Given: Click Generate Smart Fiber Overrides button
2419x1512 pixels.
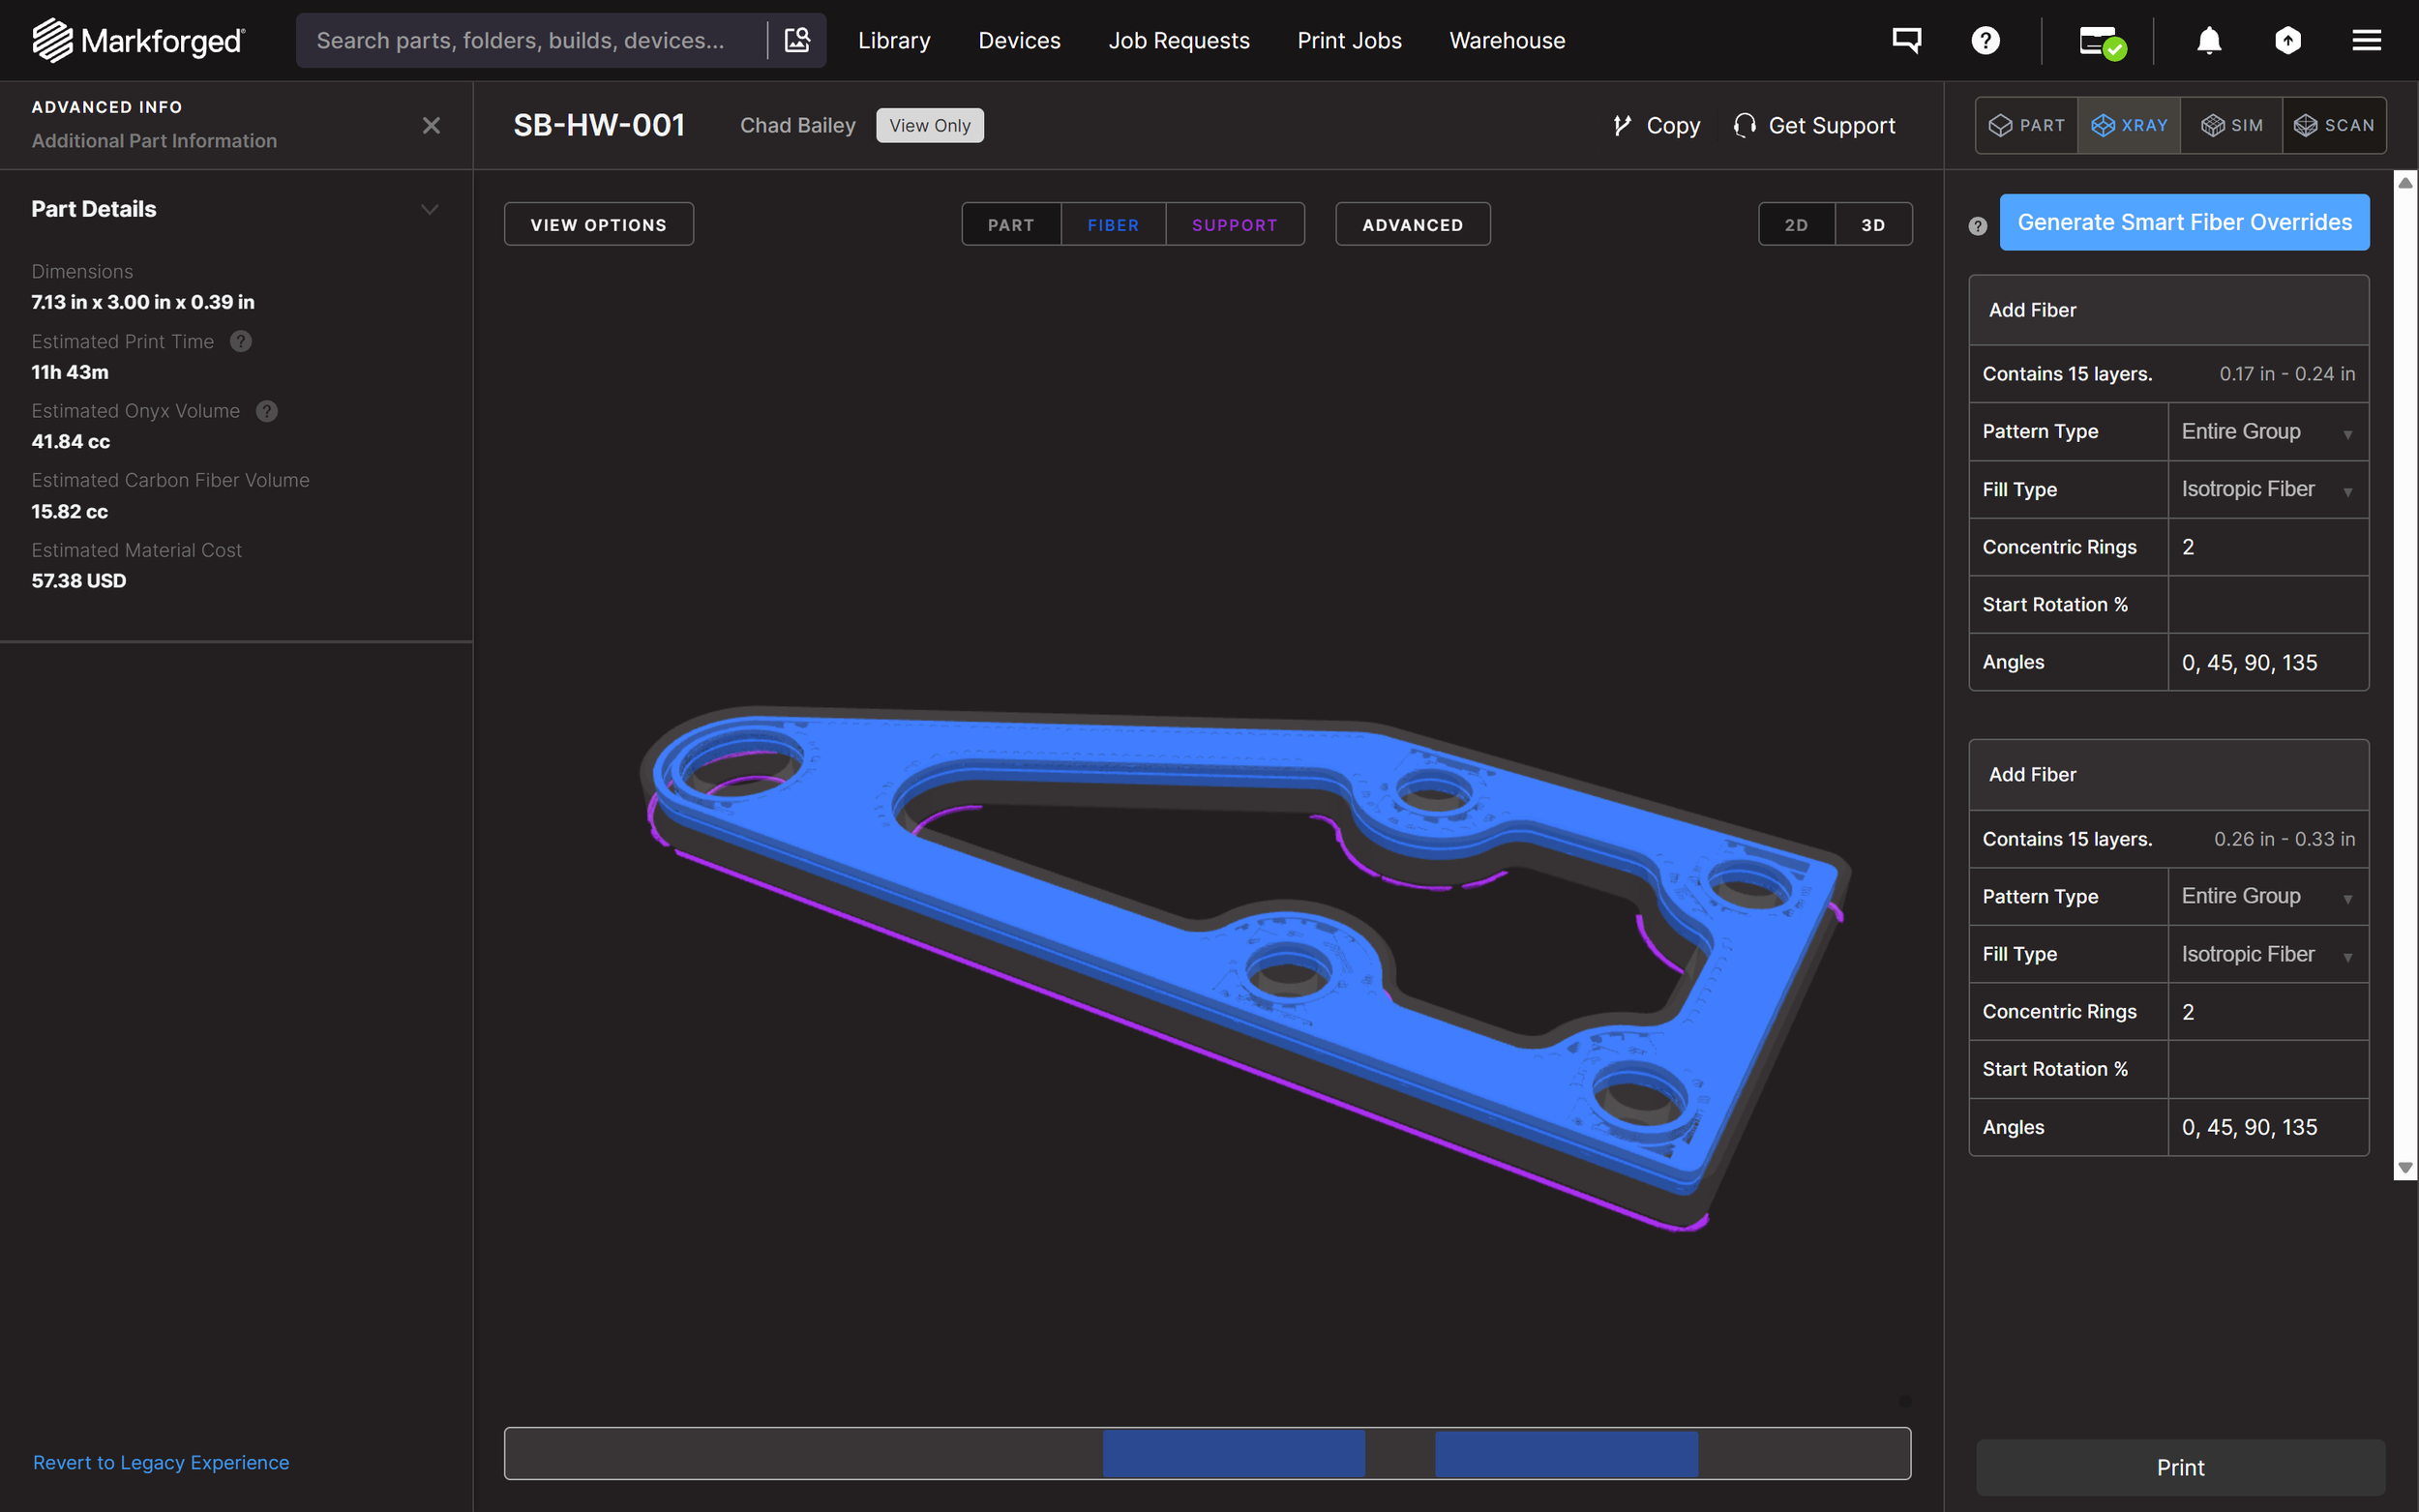Looking at the screenshot, I should (x=2184, y=222).
